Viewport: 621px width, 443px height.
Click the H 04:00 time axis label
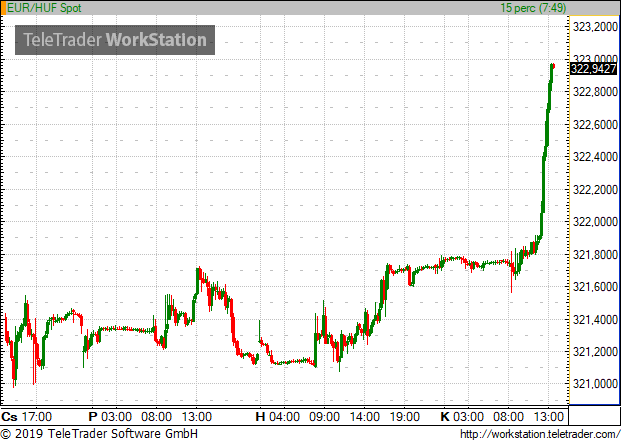pos(277,416)
